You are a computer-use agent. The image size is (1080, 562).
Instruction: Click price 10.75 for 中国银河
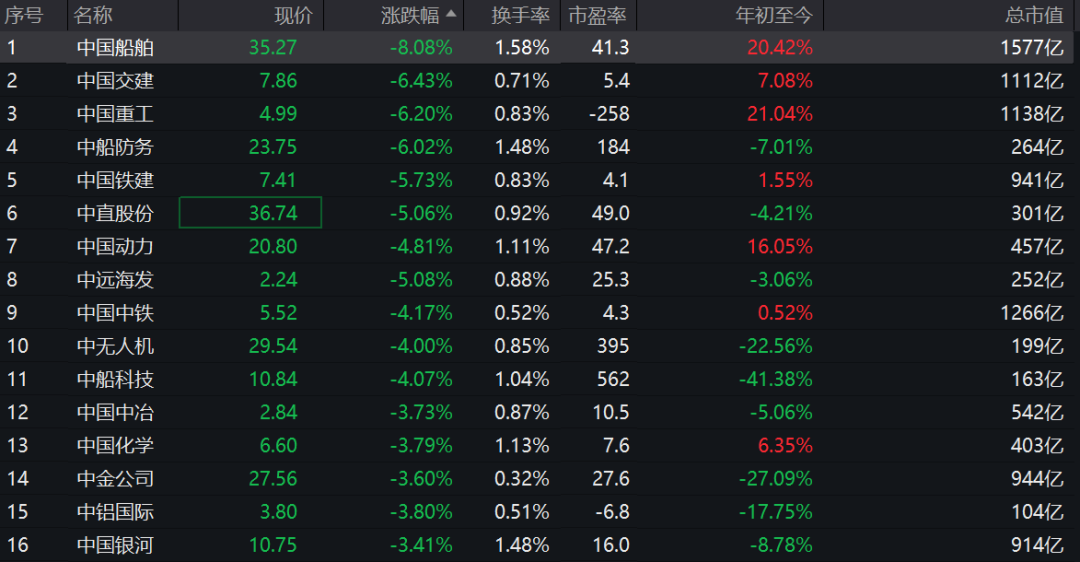coord(273,545)
